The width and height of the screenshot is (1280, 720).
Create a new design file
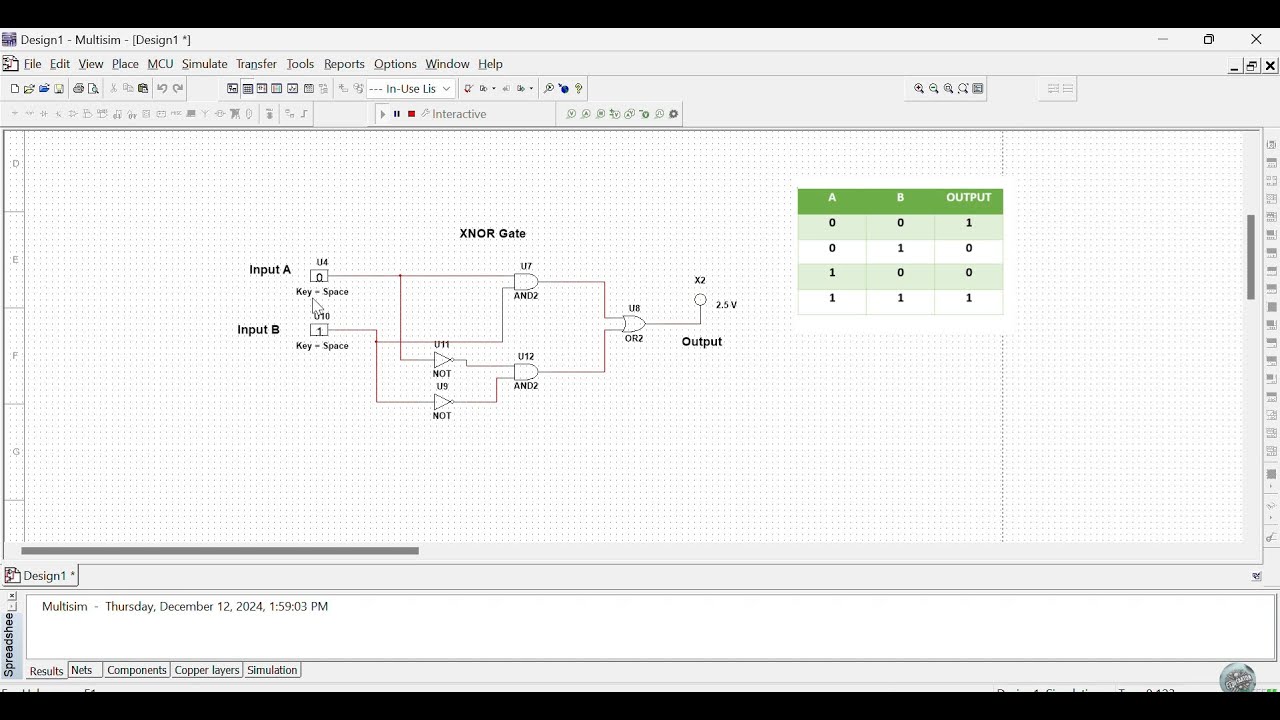14,89
